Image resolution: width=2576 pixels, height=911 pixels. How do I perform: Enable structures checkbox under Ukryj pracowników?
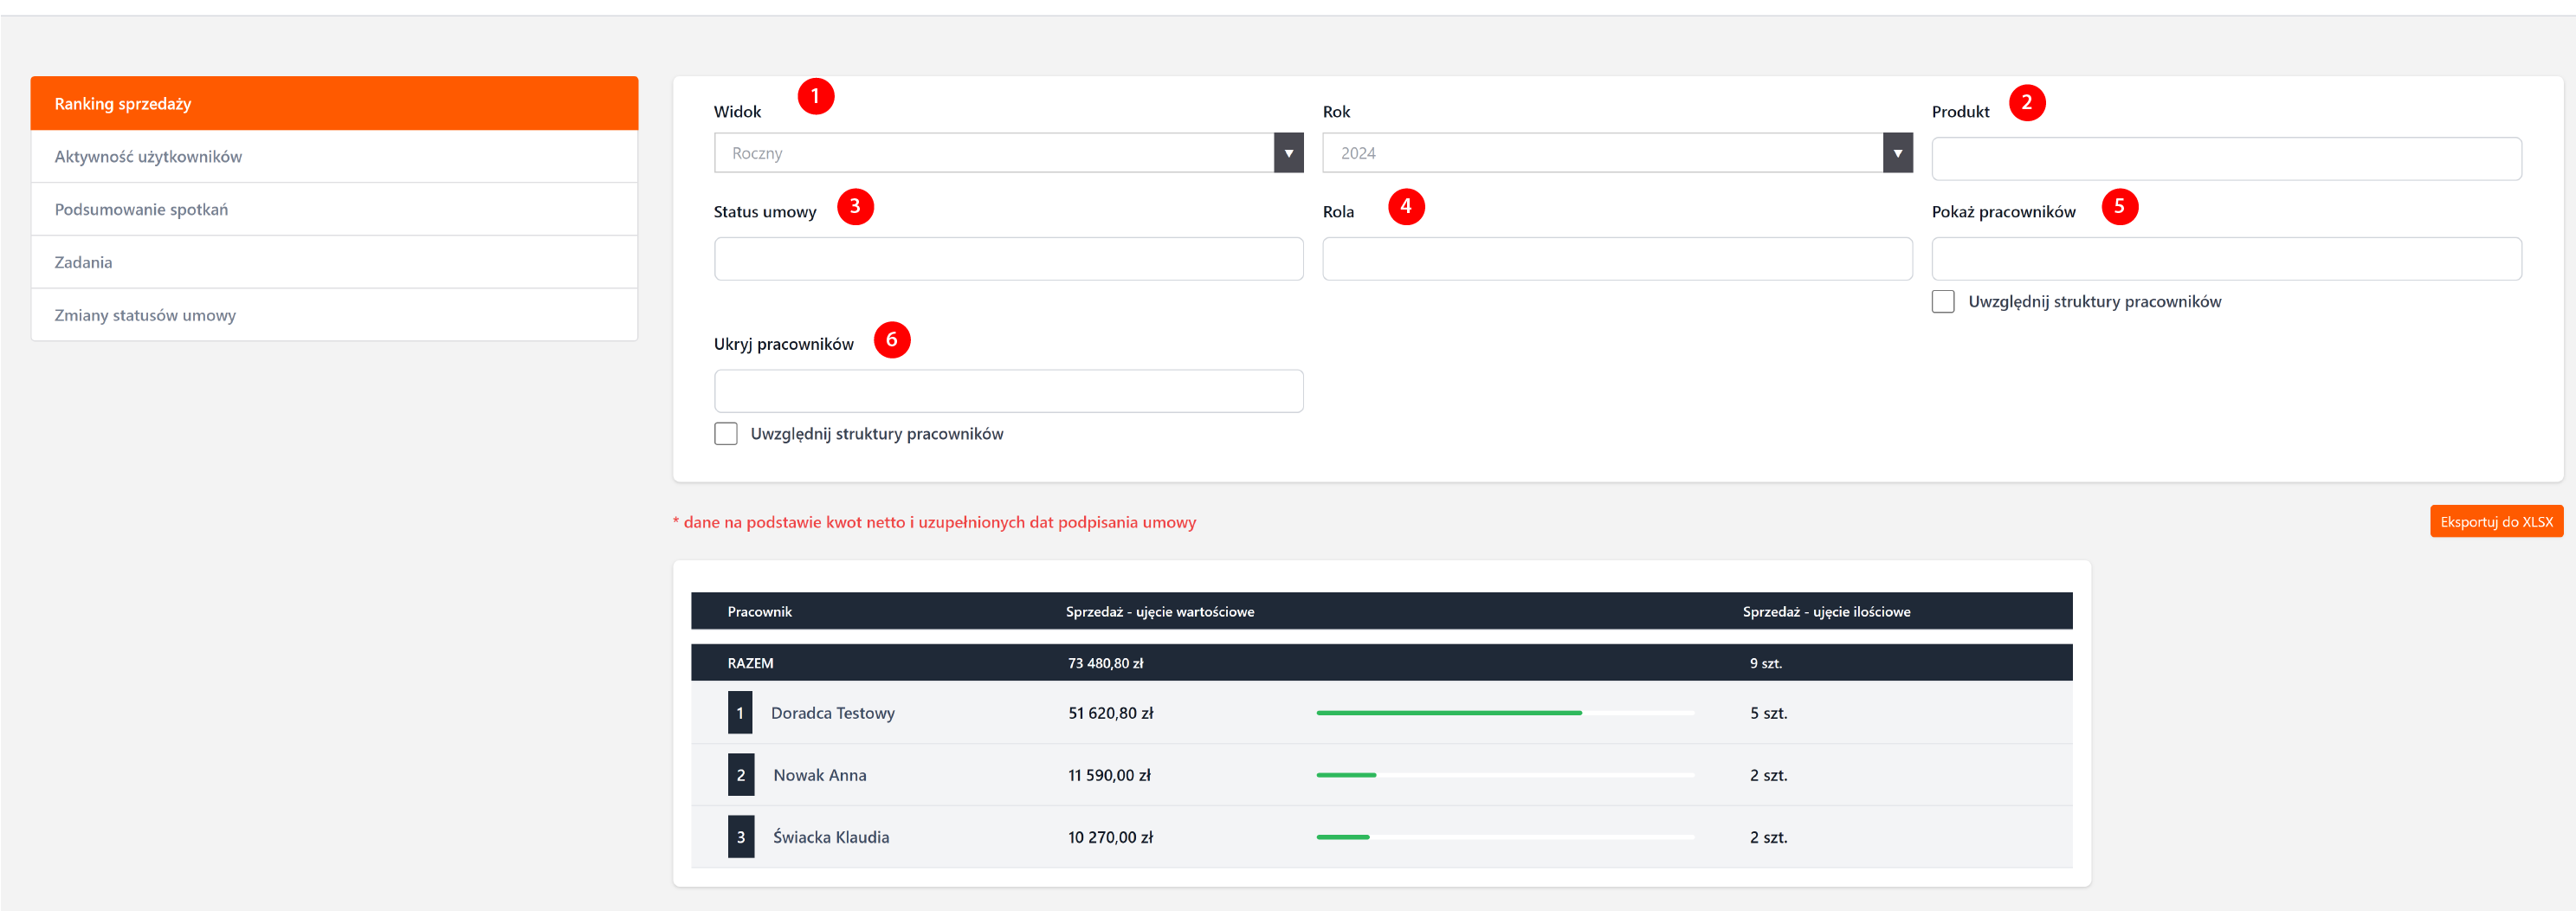725,433
